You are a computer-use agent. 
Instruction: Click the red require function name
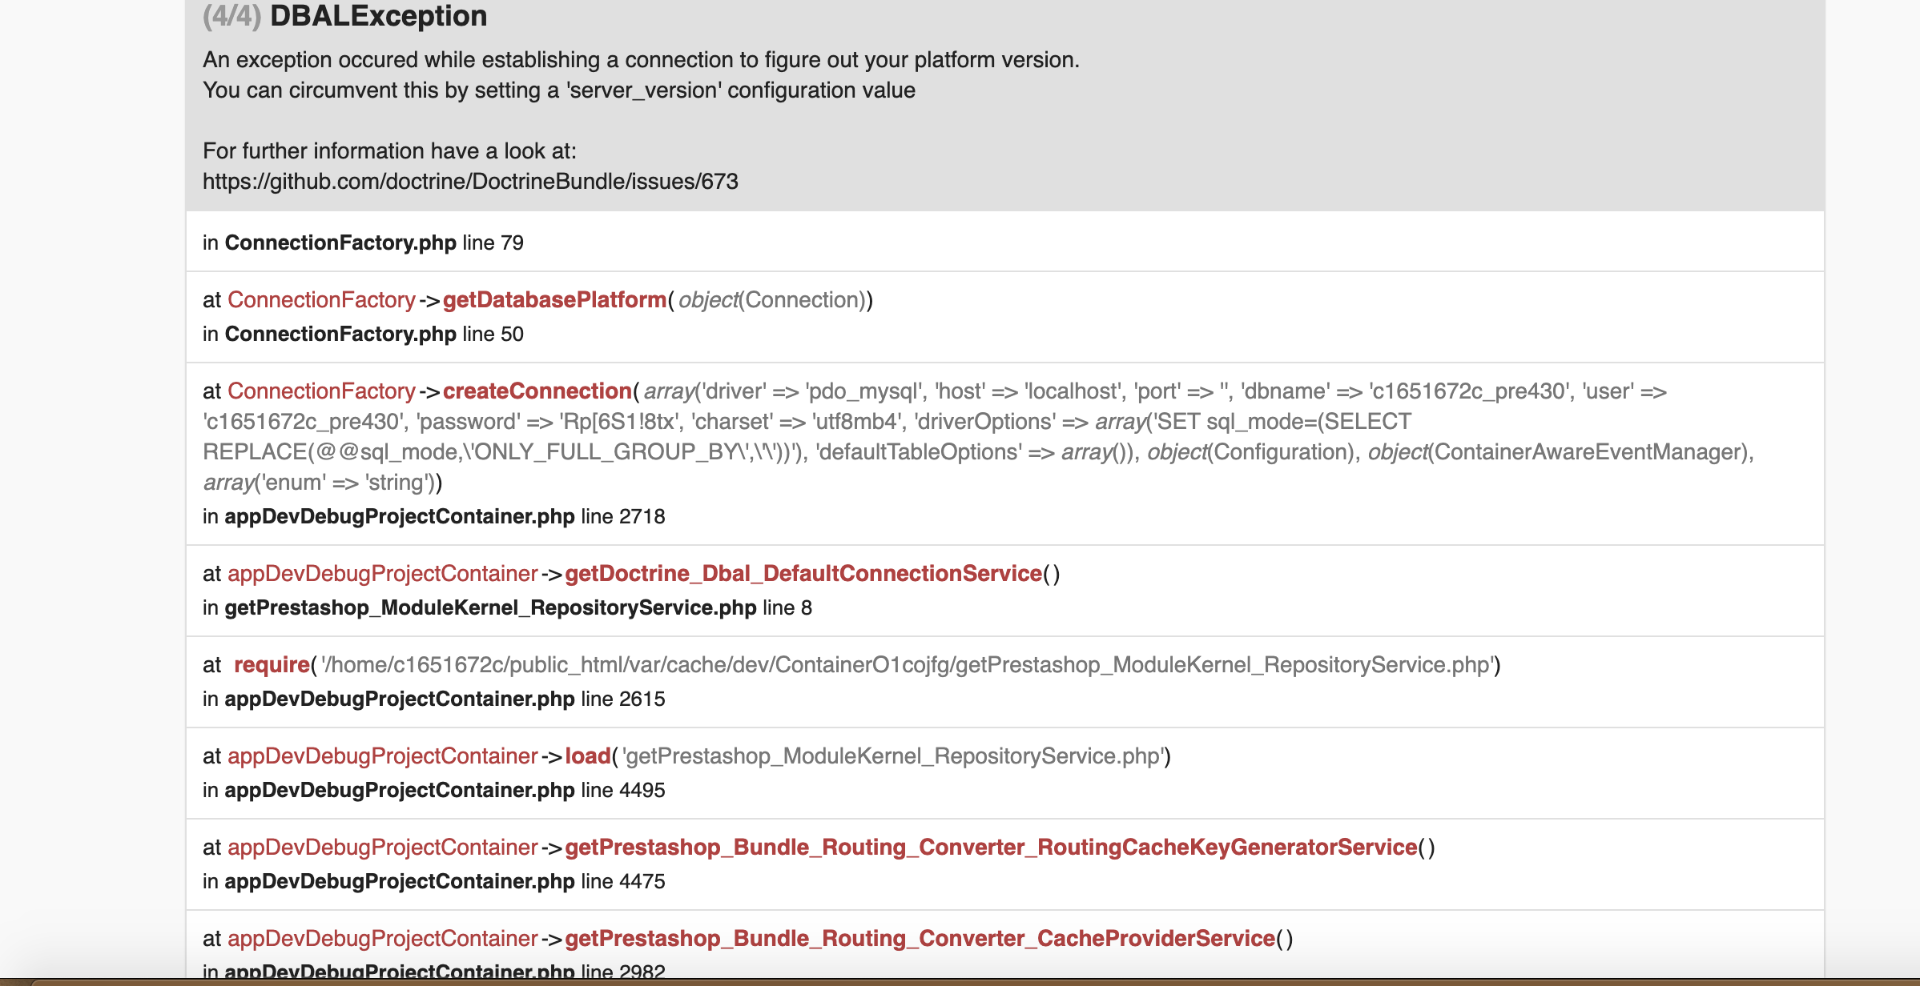272,665
